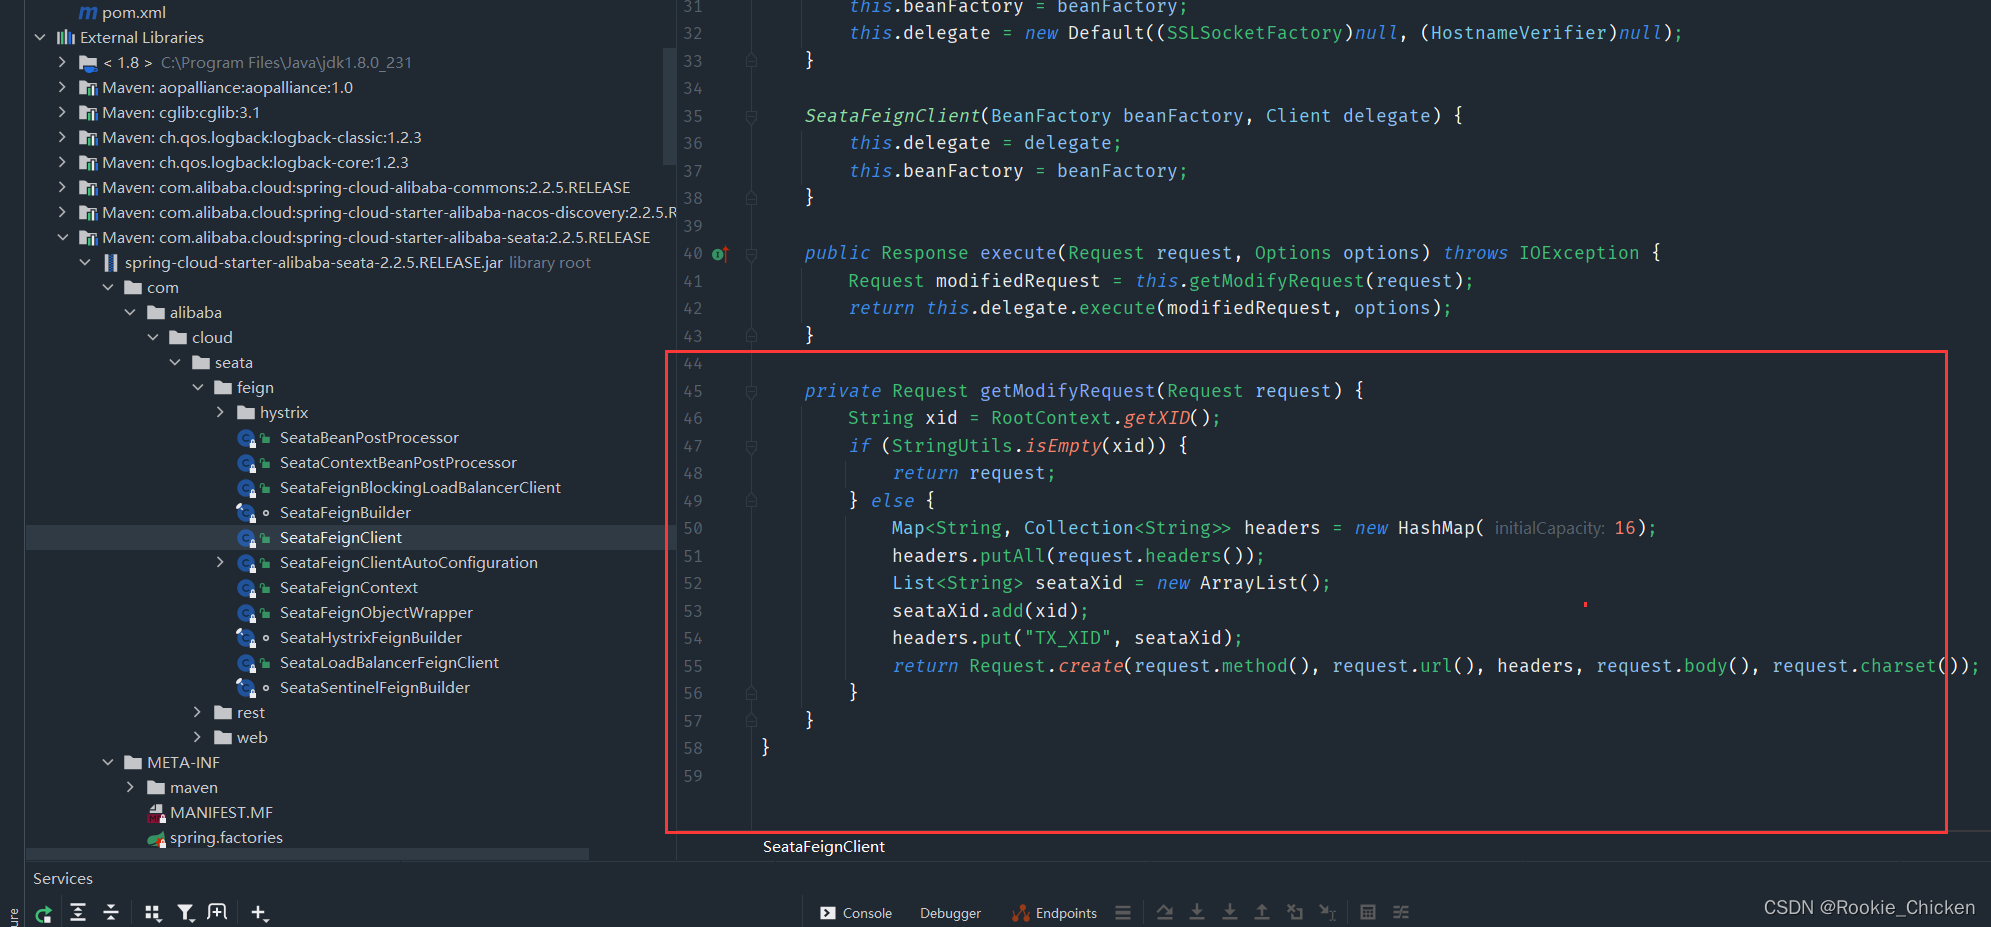Collapse the External Libraries node
This screenshot has height=927, width=1991.
(40, 38)
